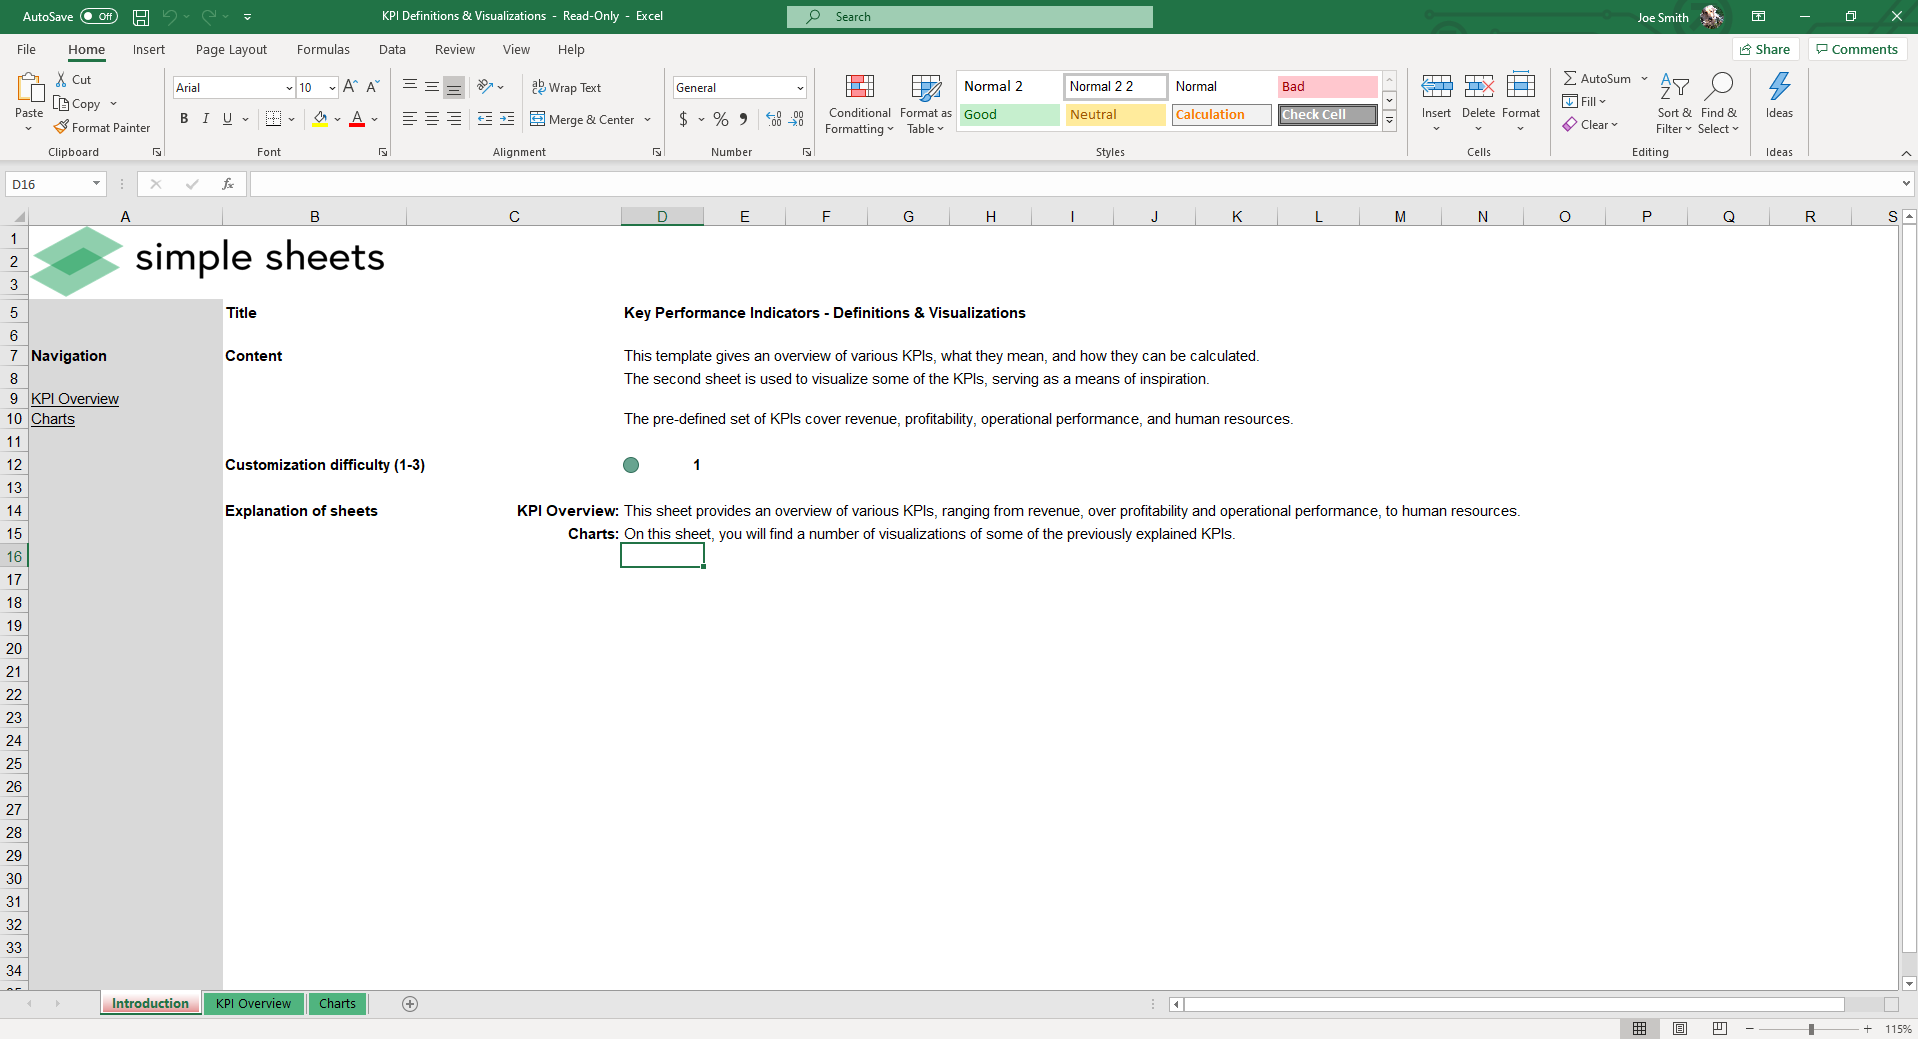Apply the Good cell style swatch

pyautogui.click(x=1009, y=115)
